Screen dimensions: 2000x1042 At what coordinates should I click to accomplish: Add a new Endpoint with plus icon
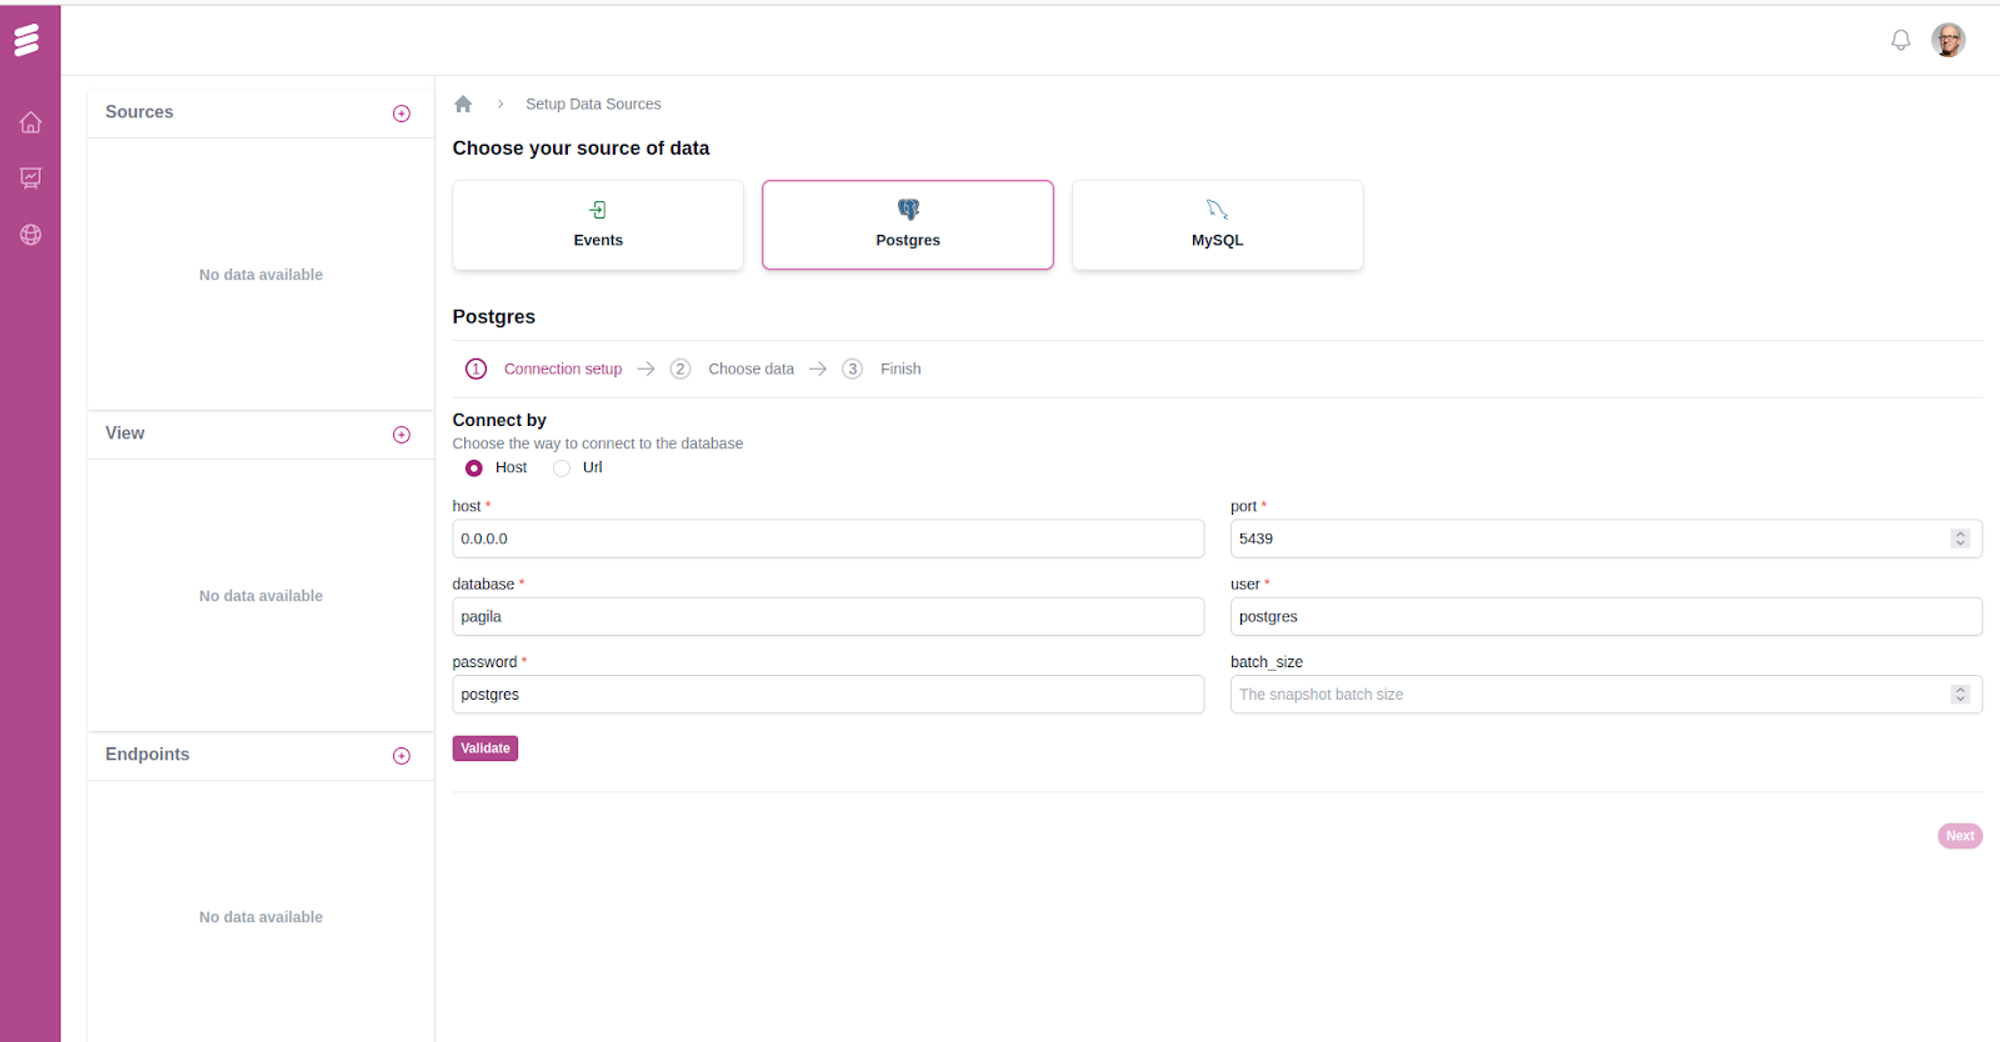[x=401, y=756]
